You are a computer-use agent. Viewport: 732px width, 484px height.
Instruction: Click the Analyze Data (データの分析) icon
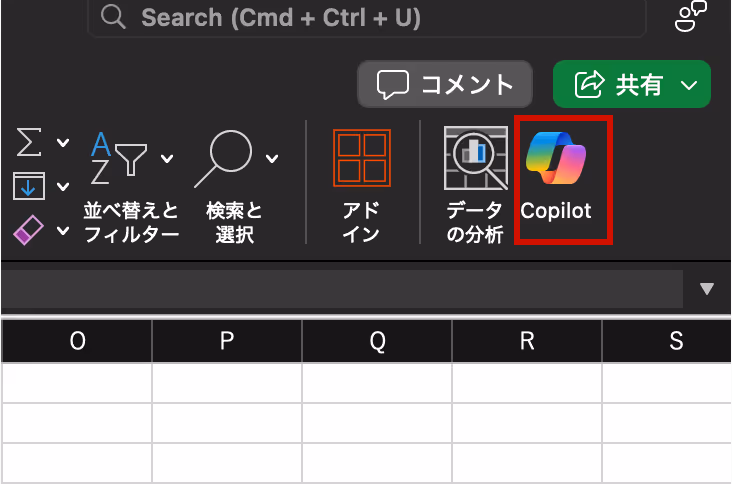click(x=476, y=158)
